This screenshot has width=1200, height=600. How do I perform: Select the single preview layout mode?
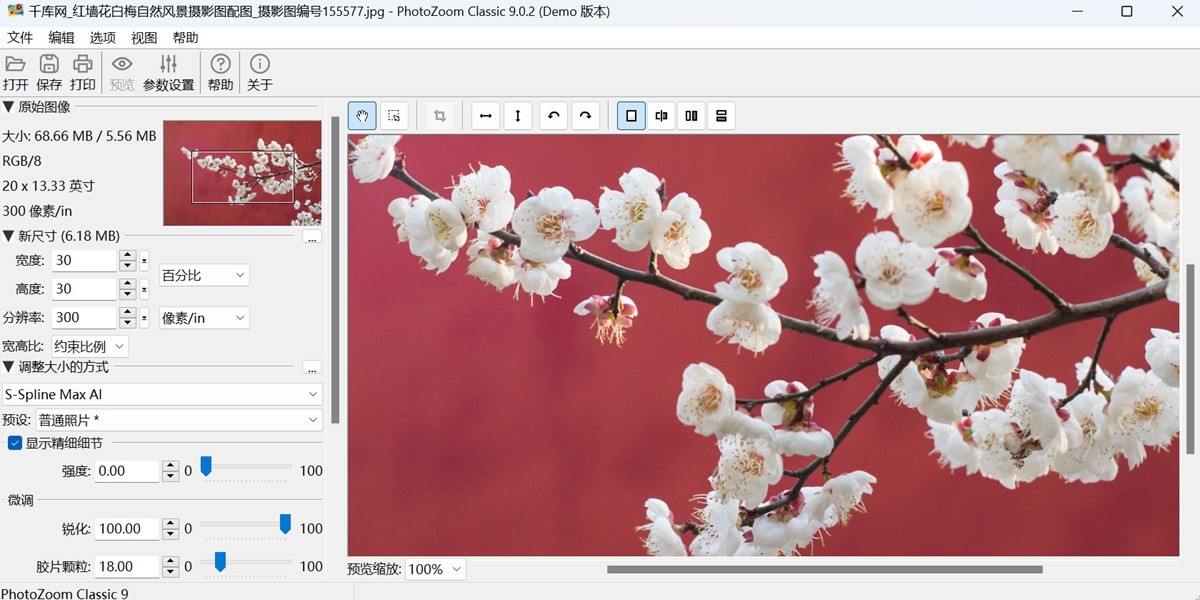tap(630, 115)
